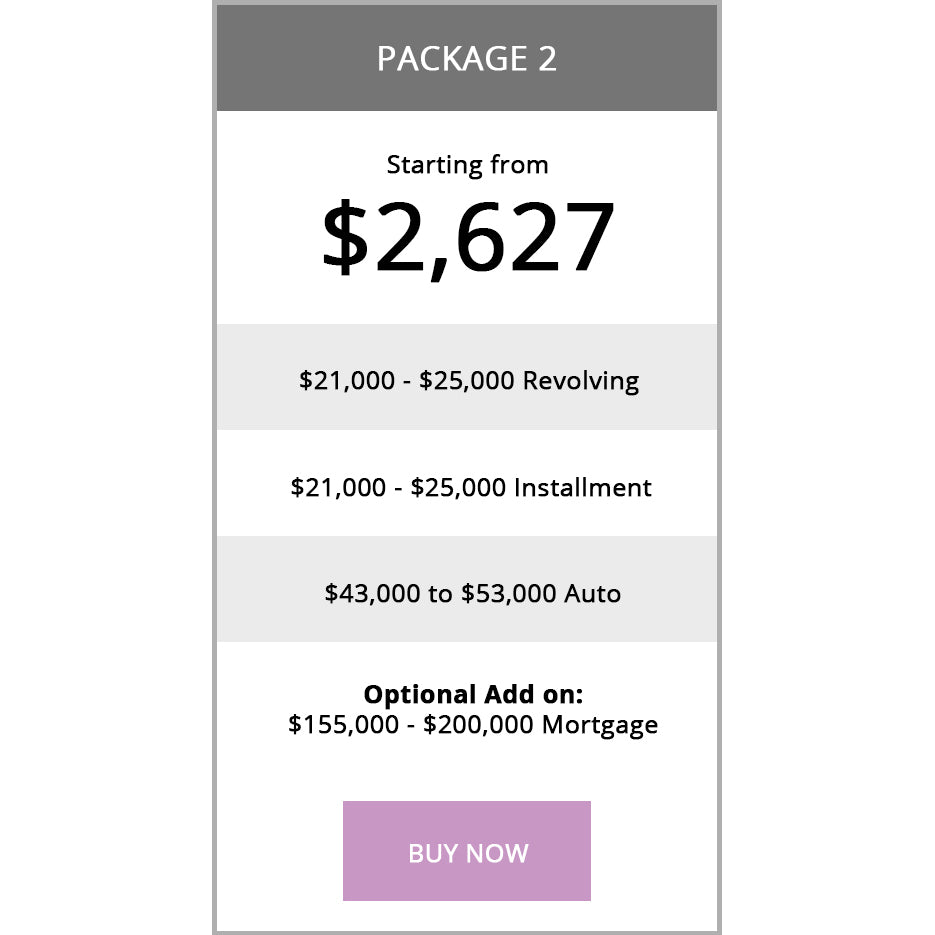Select the '$21,000 - $25,000 Revolving' row

tap(467, 379)
